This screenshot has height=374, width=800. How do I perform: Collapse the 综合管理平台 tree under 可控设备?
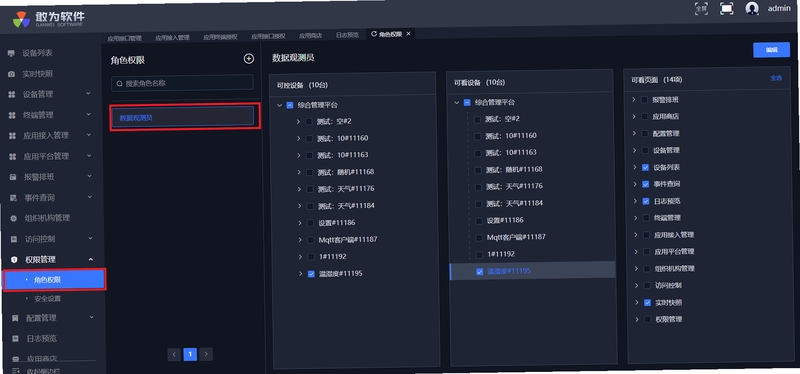click(x=279, y=105)
